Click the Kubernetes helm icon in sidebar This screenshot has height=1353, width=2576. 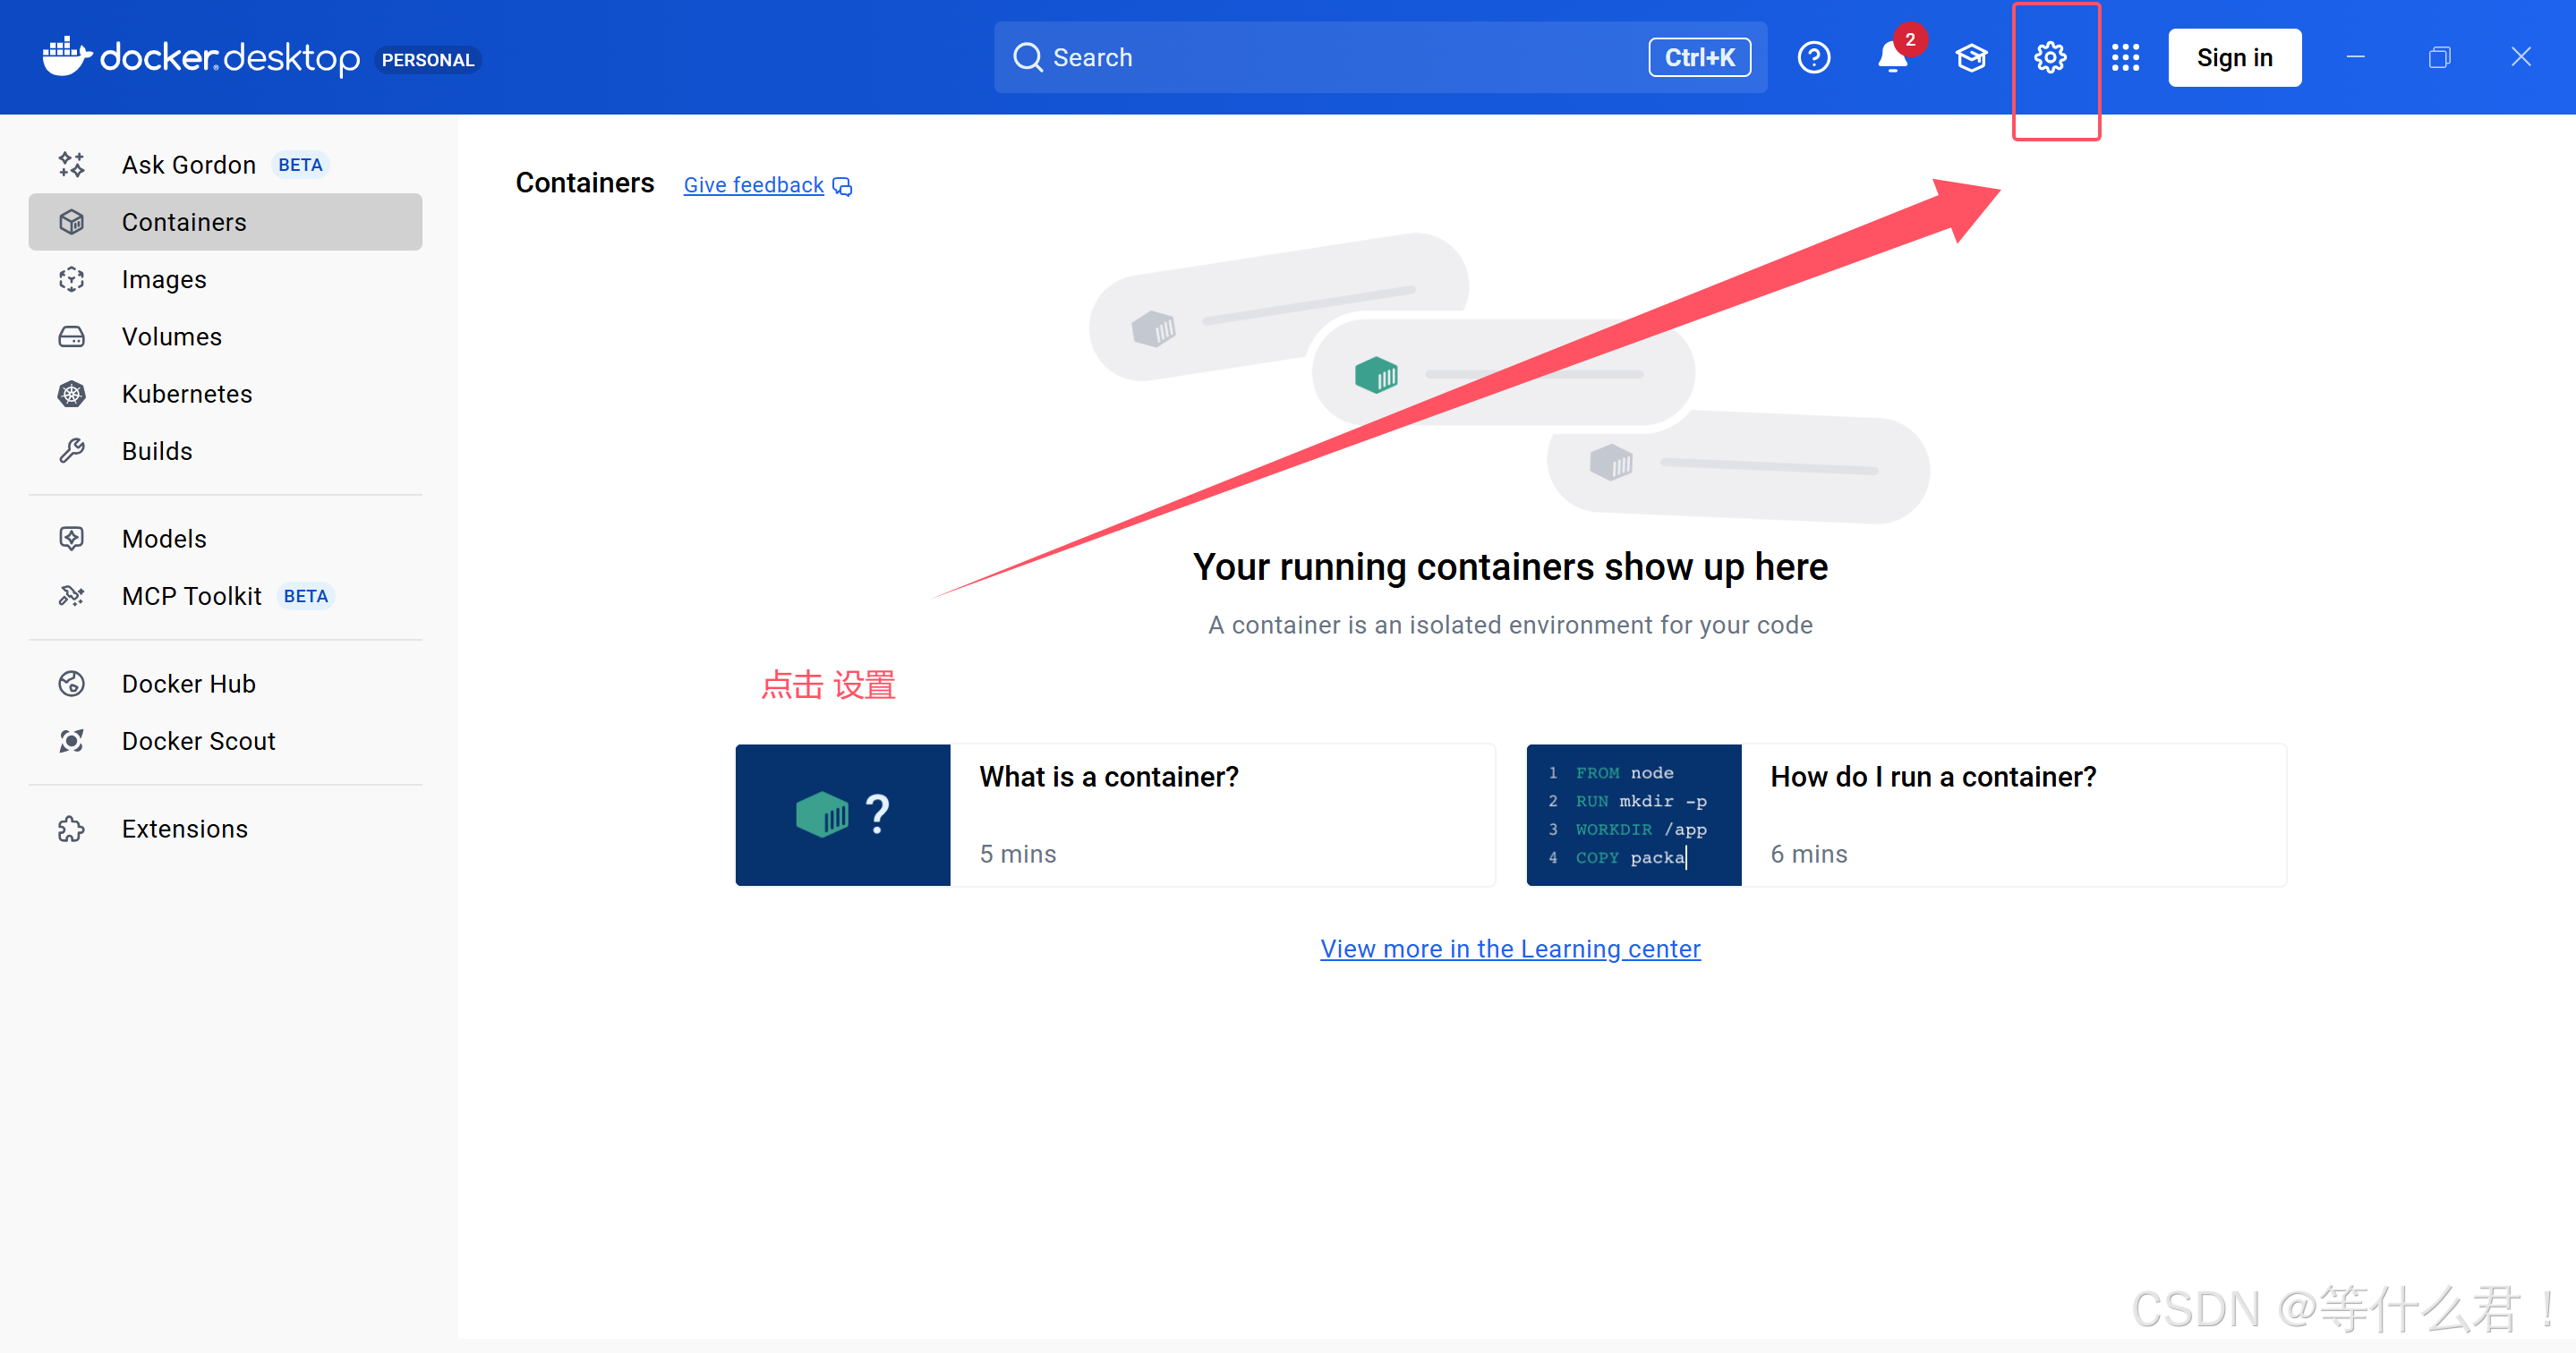[x=72, y=394]
